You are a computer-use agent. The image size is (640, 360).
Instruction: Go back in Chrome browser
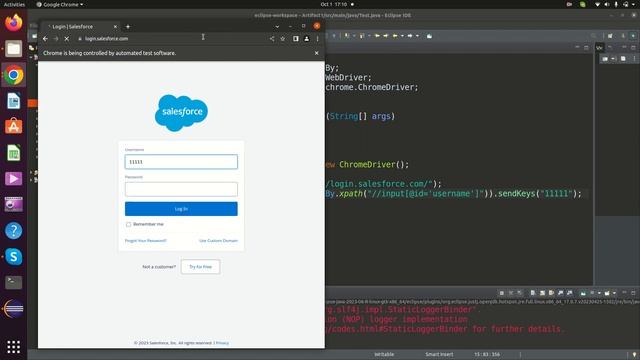(45, 38)
